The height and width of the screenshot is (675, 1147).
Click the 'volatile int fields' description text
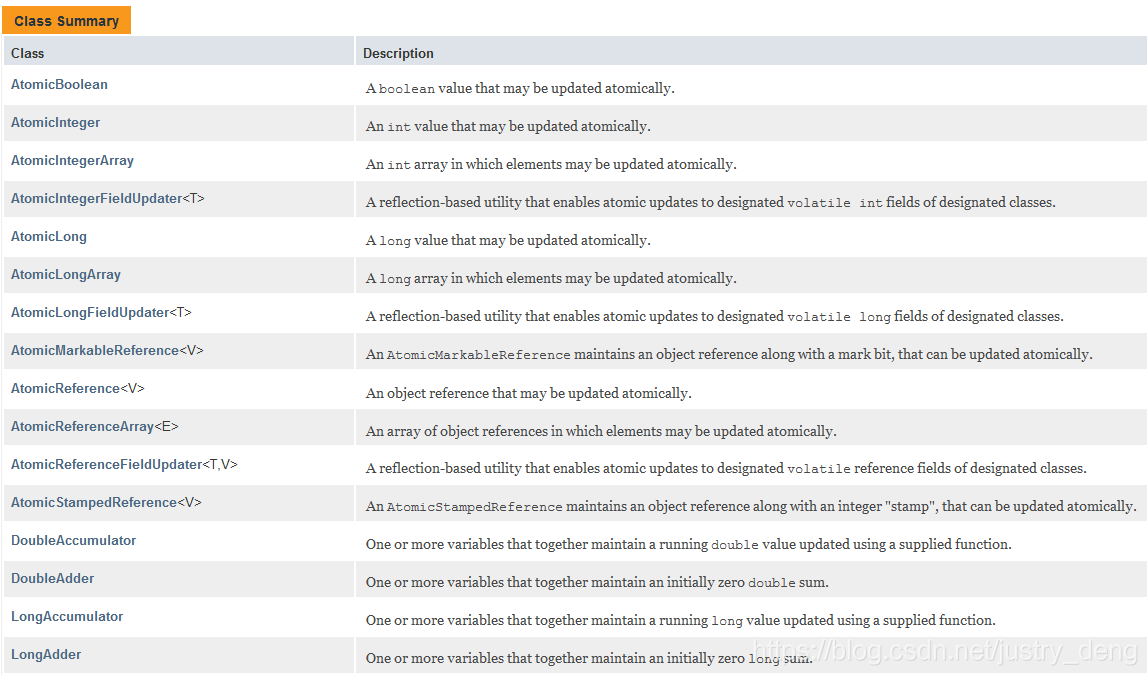[x=711, y=203]
